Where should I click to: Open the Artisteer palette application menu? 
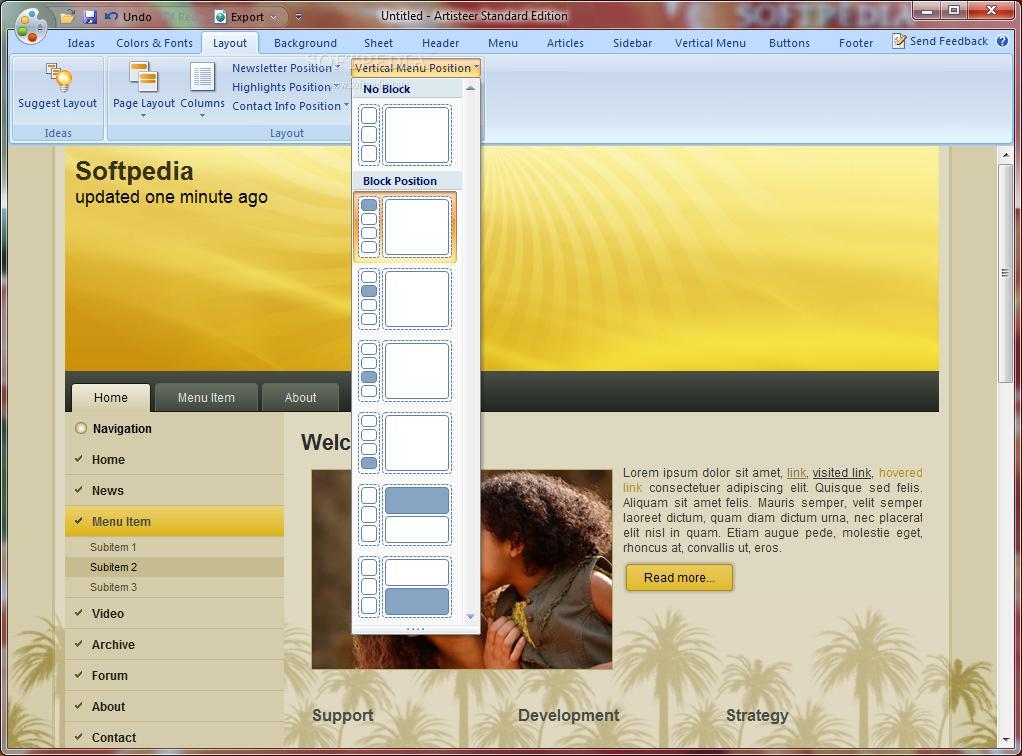point(30,26)
